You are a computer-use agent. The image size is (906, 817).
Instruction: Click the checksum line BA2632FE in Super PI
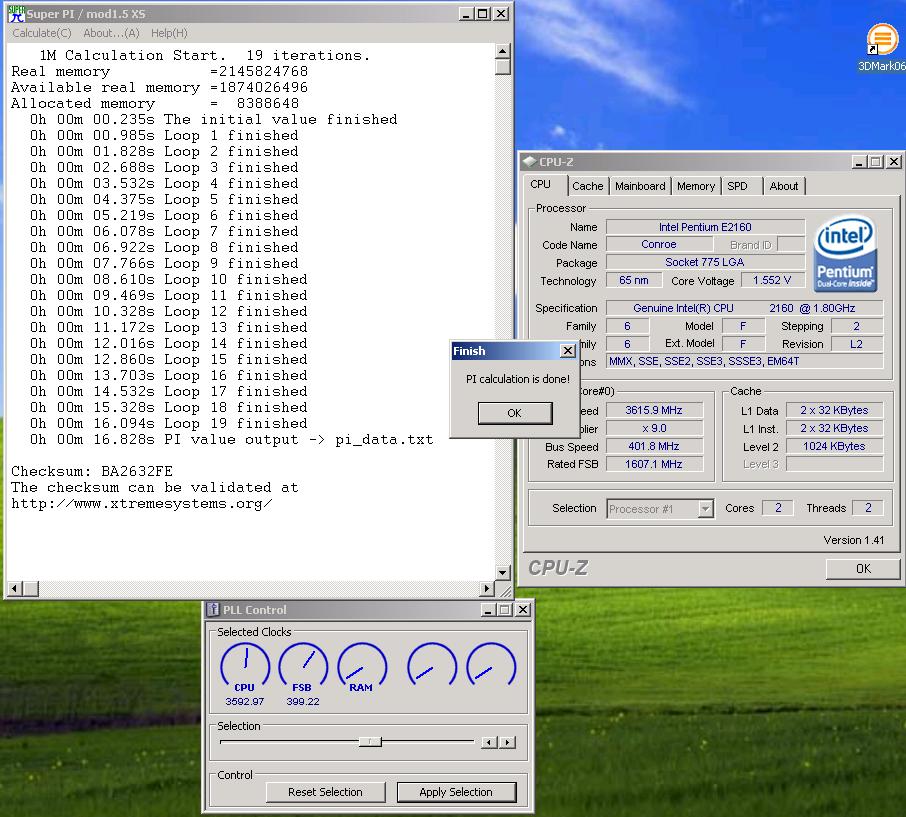pos(92,471)
